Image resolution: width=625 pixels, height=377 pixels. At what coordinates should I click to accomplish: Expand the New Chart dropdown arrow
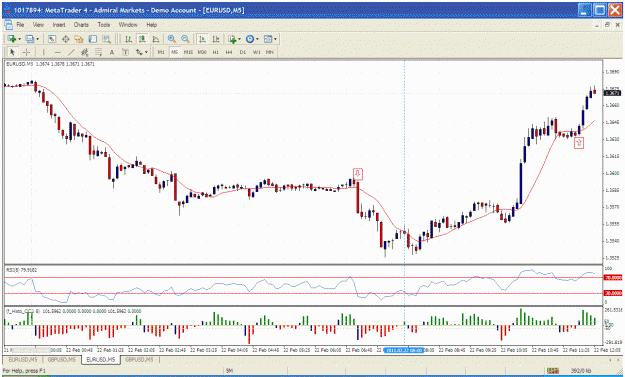pos(20,39)
